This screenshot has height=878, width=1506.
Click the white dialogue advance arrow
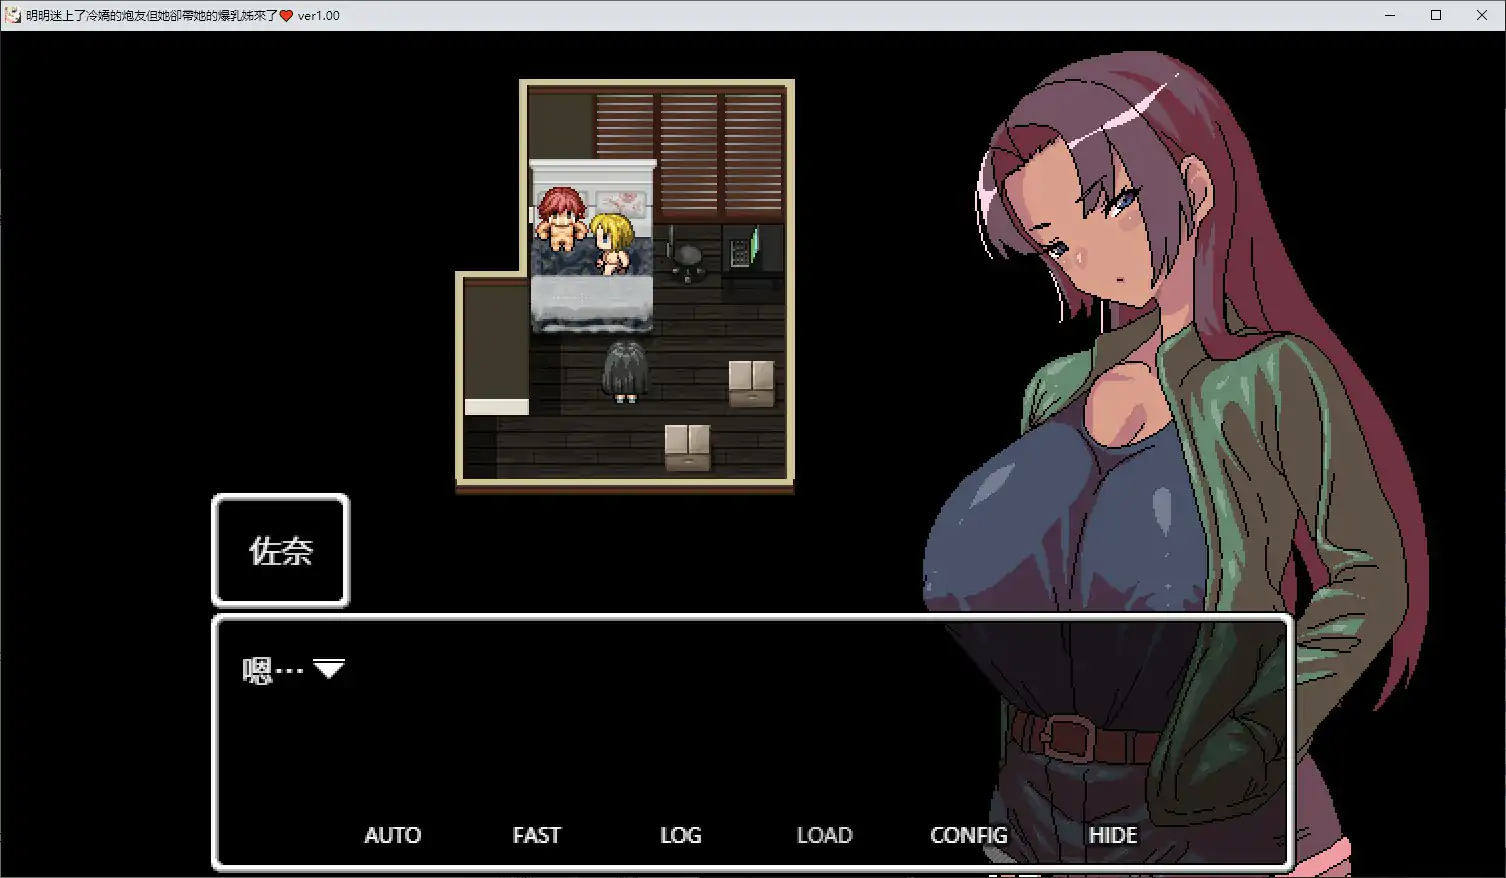pos(329,669)
